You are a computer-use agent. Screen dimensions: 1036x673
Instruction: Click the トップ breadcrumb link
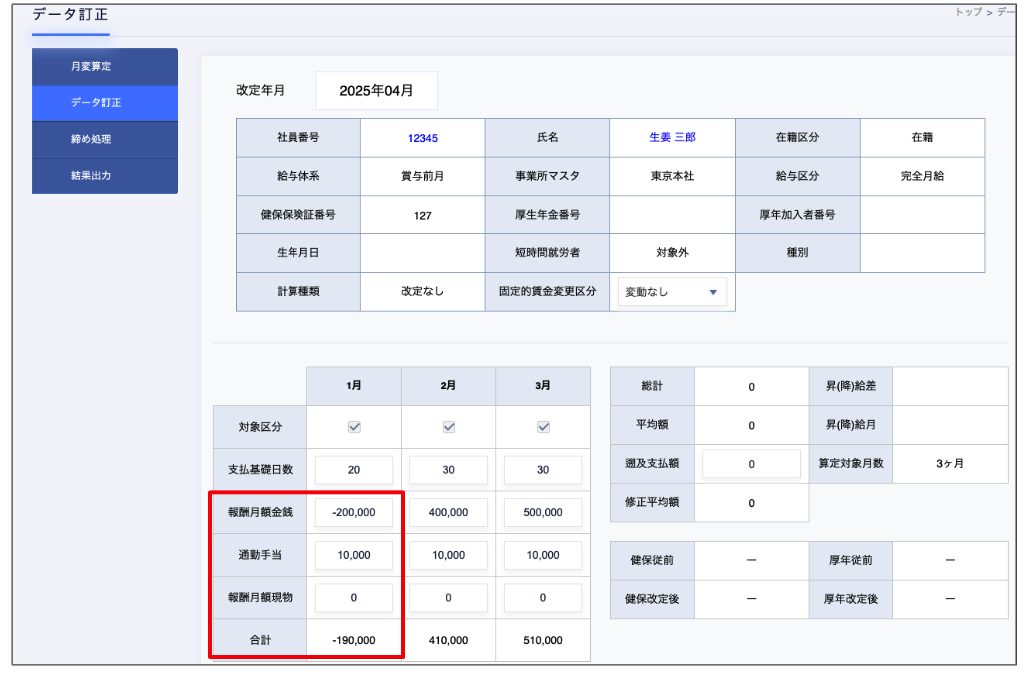point(968,12)
